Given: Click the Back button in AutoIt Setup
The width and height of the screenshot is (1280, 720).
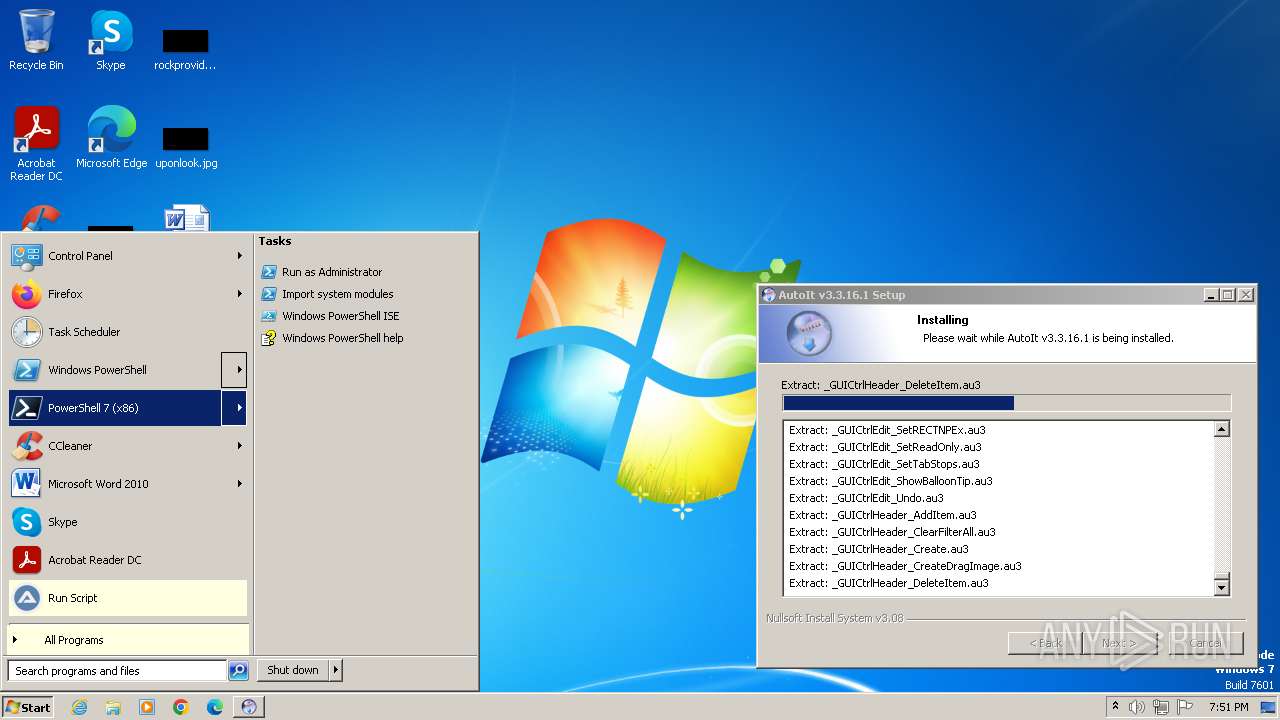Looking at the screenshot, I should pos(1045,643).
